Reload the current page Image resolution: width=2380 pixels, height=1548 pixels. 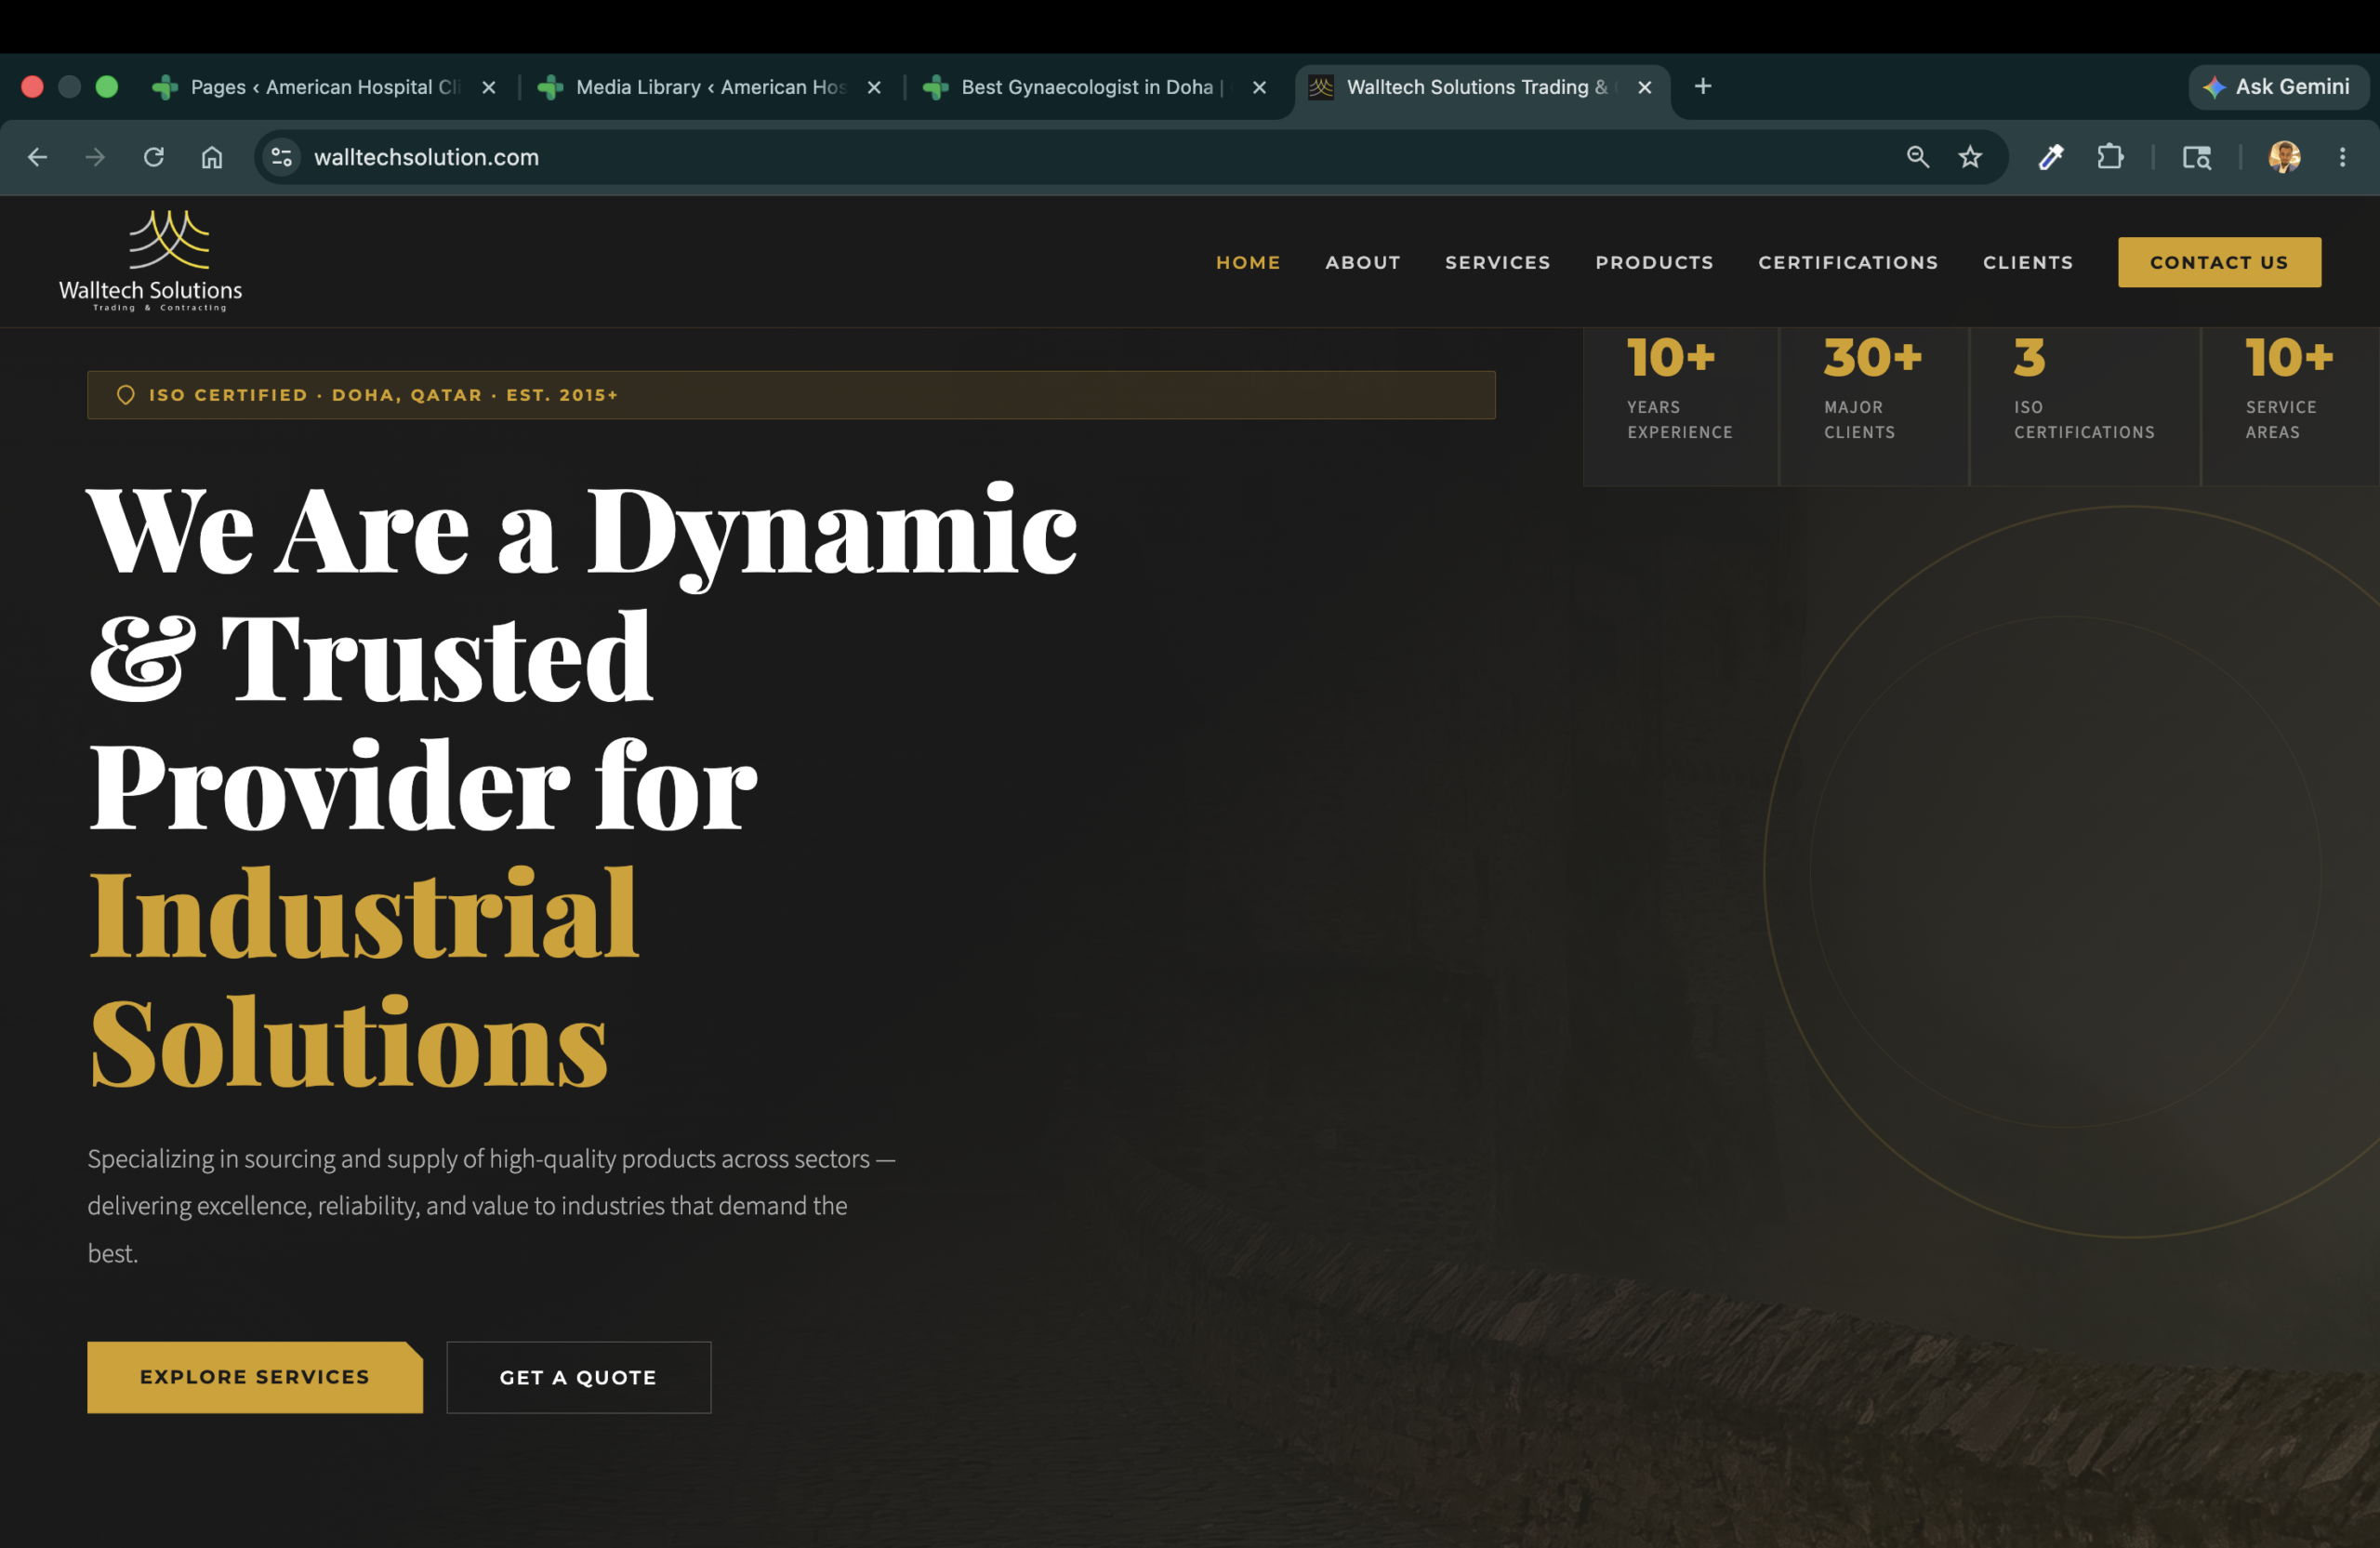coord(153,157)
